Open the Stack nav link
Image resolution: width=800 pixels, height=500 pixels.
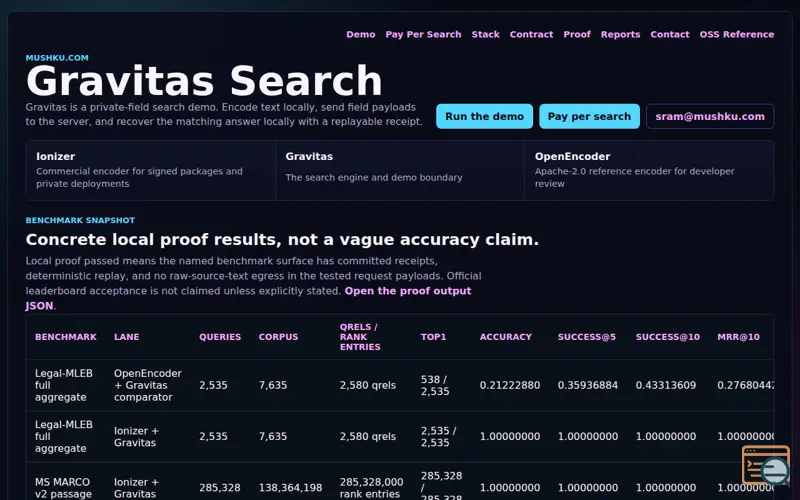485,34
